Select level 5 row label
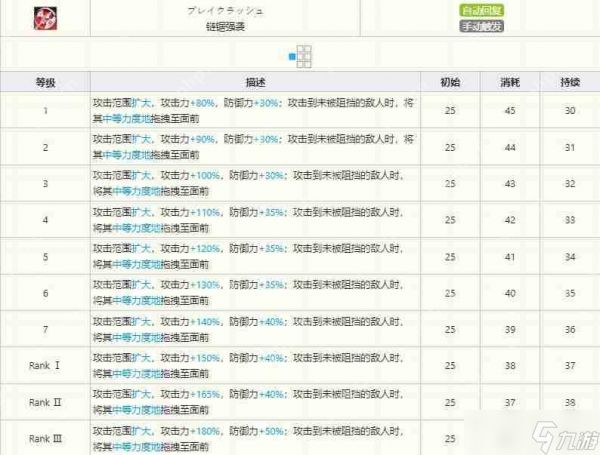This screenshot has height=455, width=600. pyautogui.click(x=46, y=257)
